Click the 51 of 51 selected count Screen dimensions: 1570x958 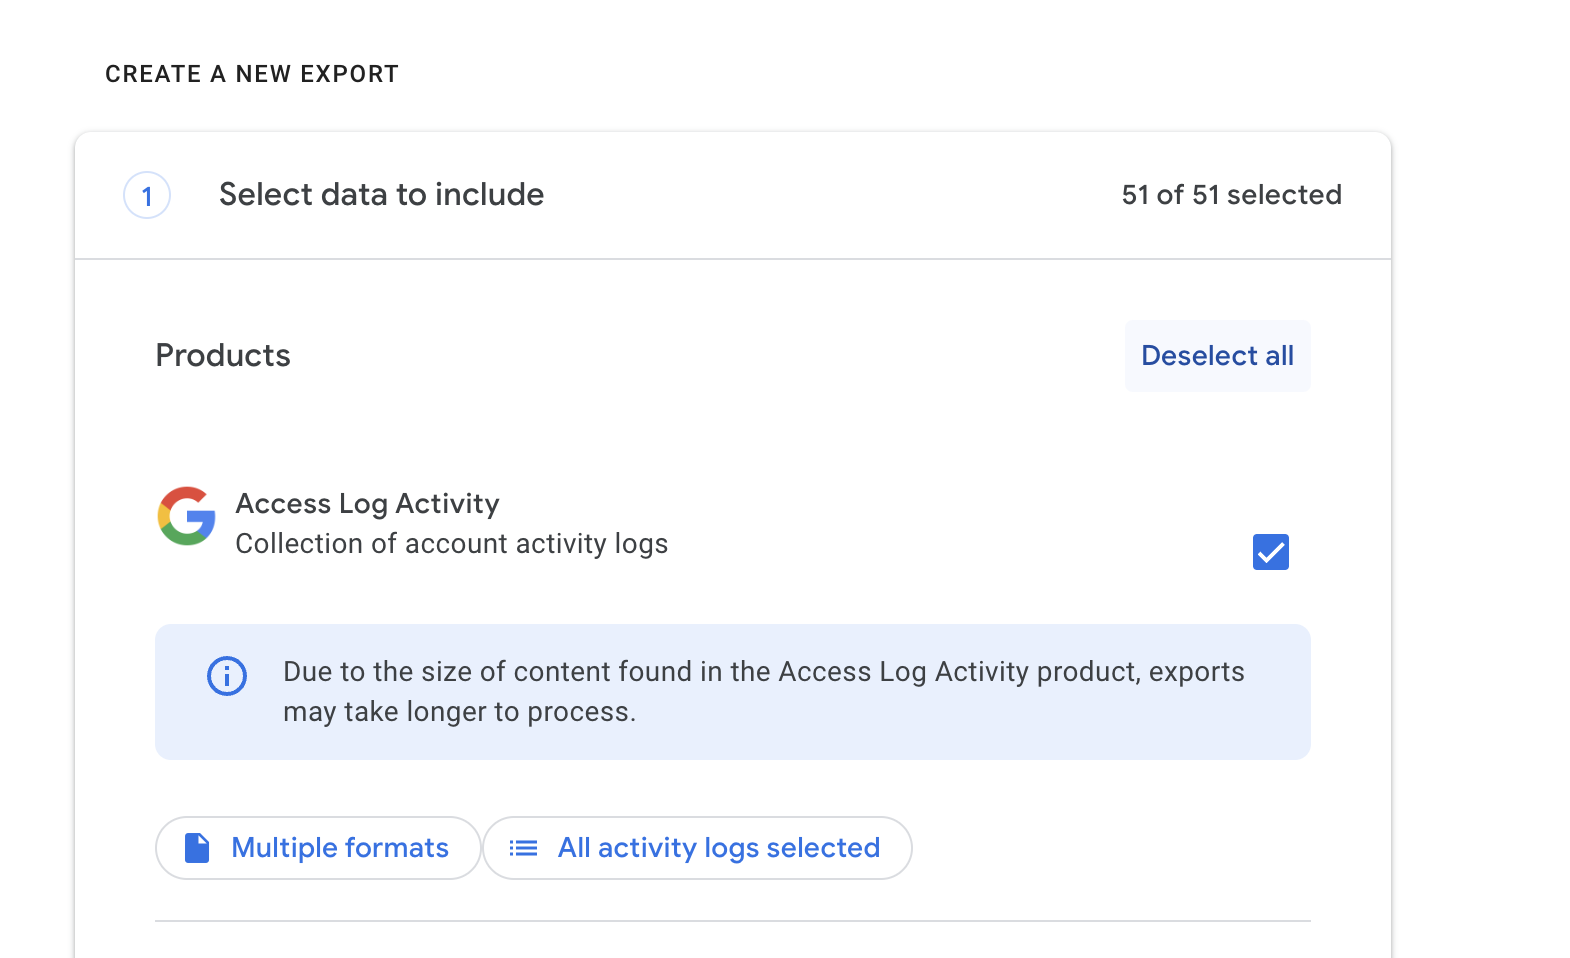click(x=1231, y=195)
